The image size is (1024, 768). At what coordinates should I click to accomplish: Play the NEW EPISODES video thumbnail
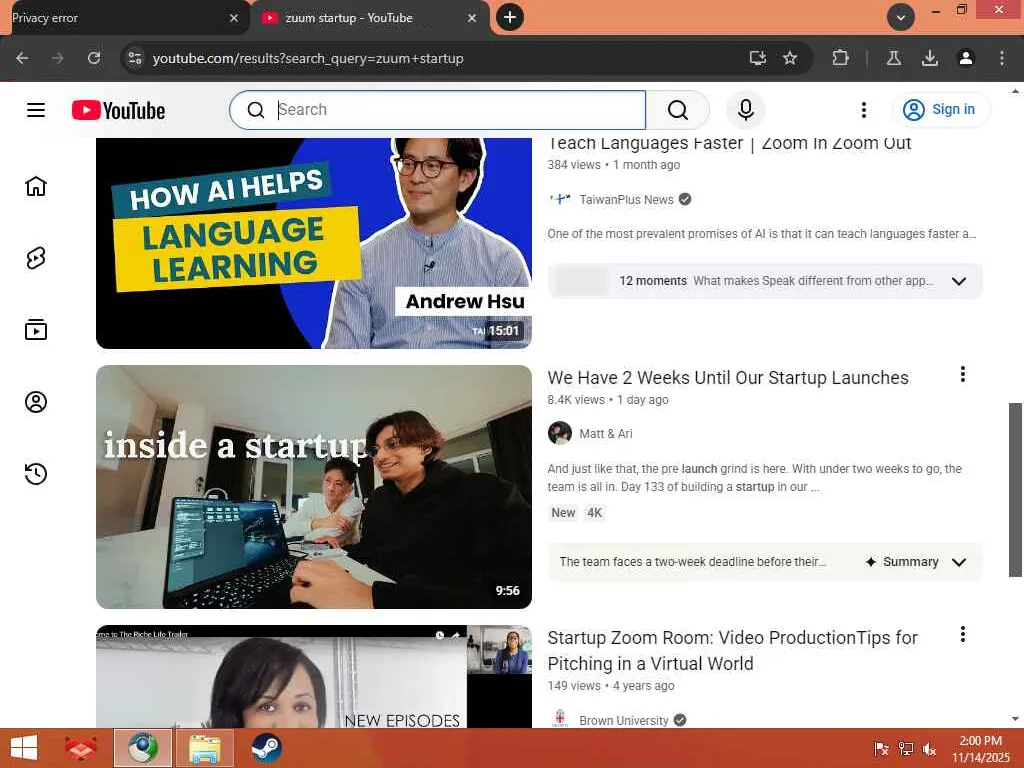(313, 677)
